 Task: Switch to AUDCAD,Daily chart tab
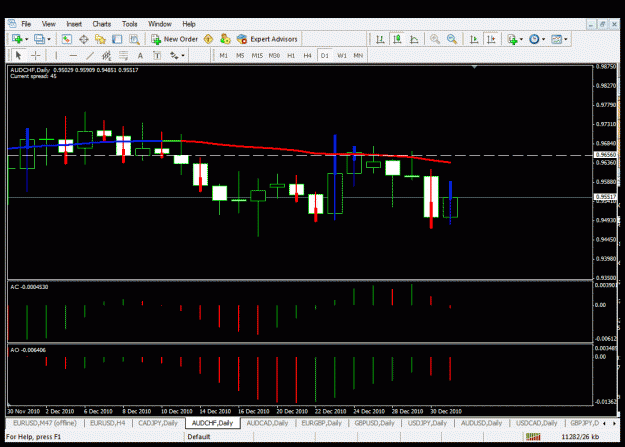click(267, 423)
